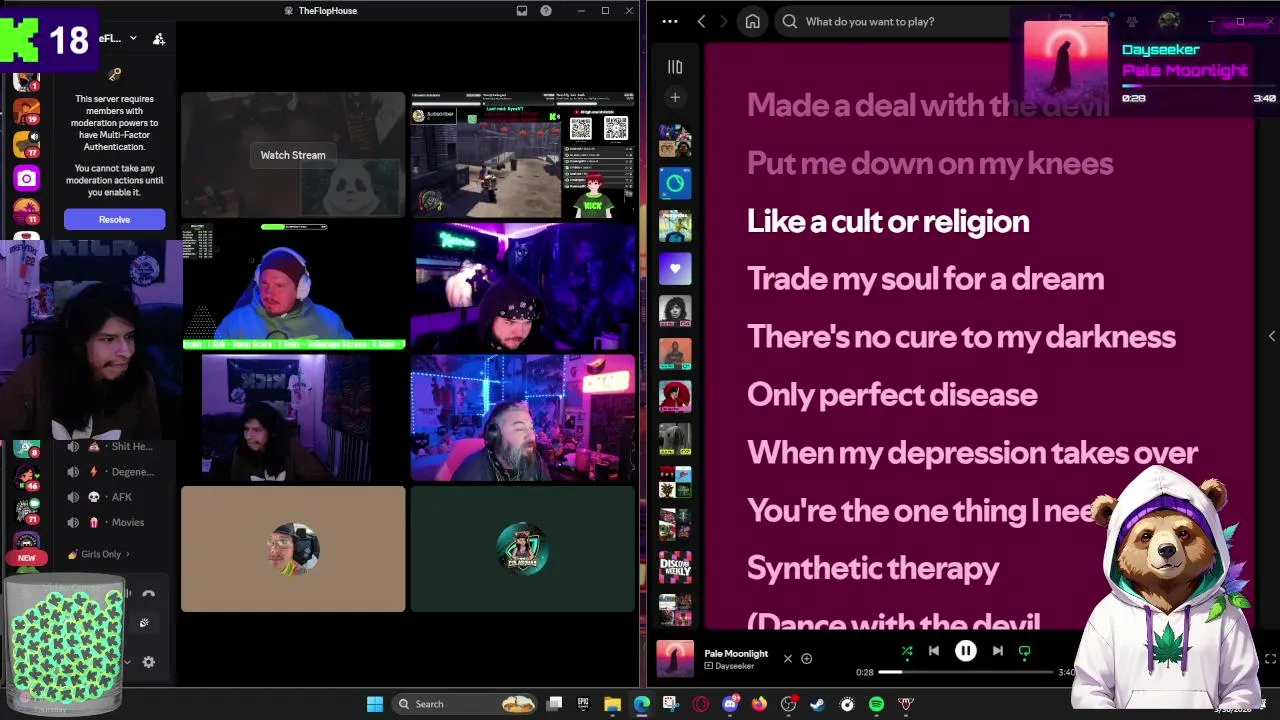Image resolution: width=1280 pixels, height=720 pixels.
Task: Jump to lyric Synthetic therapy
Action: pos(873,568)
